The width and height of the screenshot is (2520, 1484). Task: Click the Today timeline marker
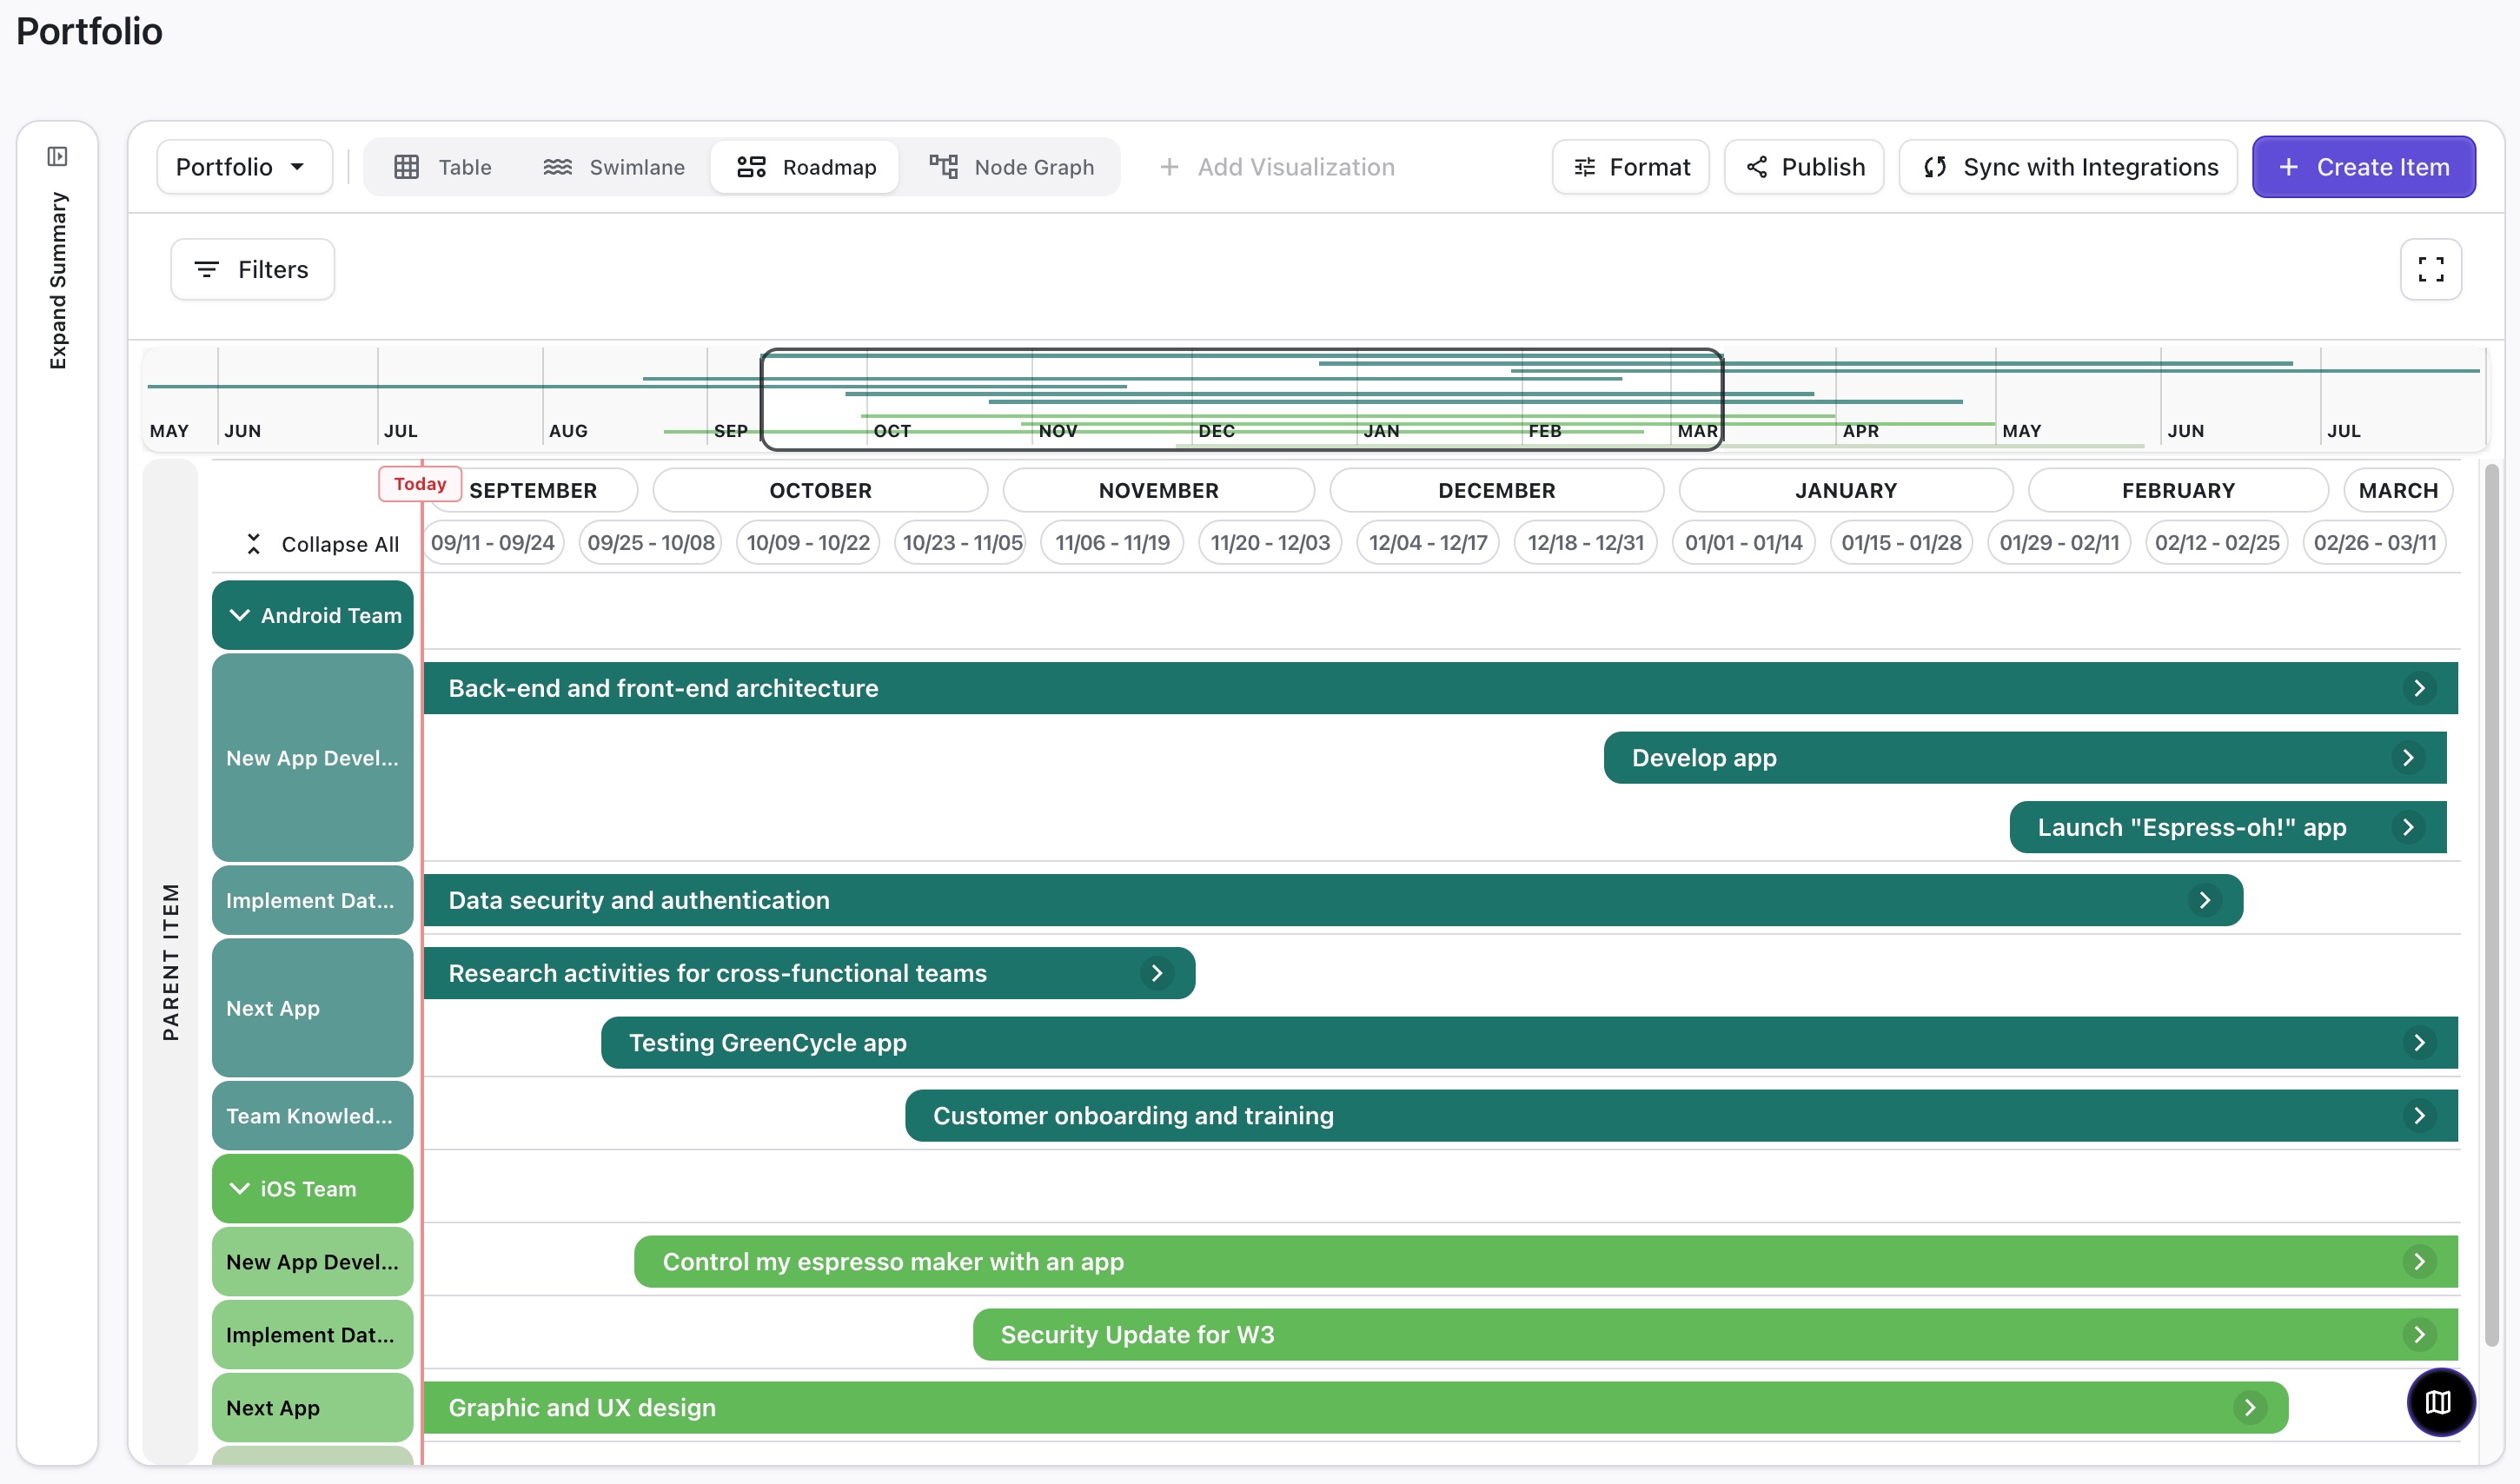coord(420,484)
